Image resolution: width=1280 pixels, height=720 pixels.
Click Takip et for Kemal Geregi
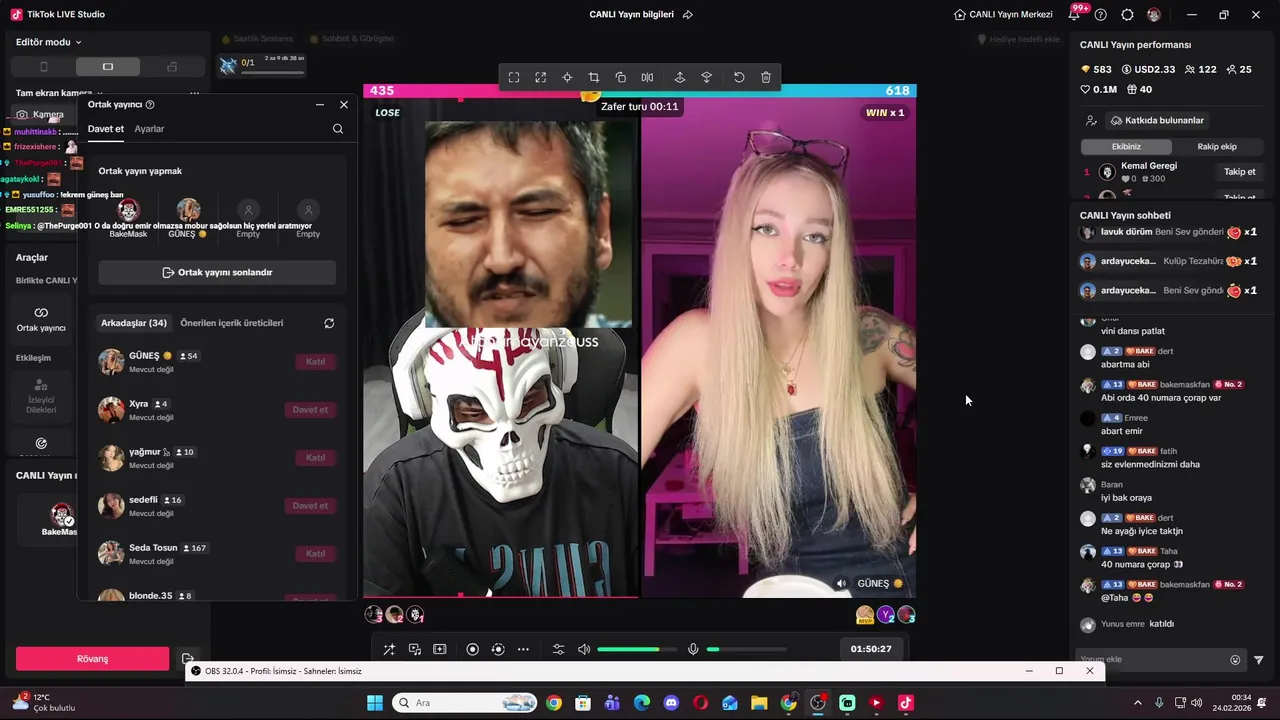pos(1240,172)
